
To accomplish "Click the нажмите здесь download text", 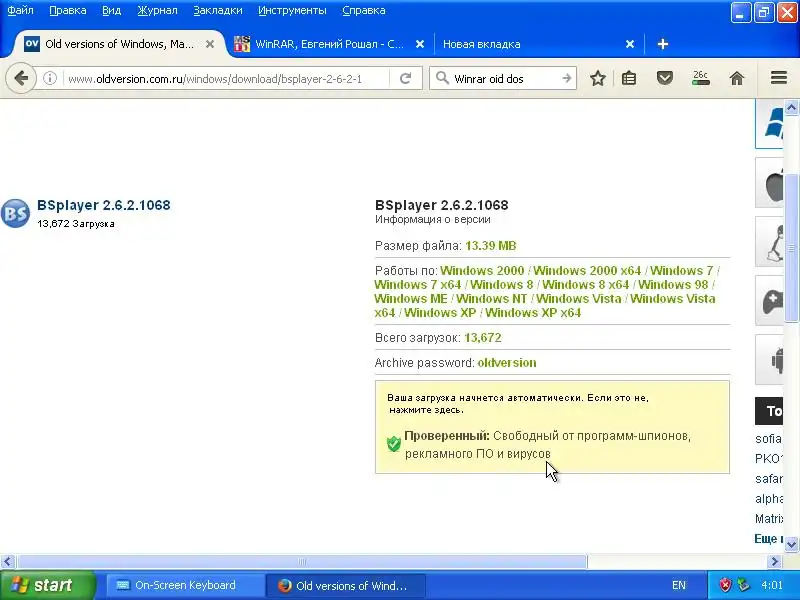I will pyautogui.click(x=426, y=410).
